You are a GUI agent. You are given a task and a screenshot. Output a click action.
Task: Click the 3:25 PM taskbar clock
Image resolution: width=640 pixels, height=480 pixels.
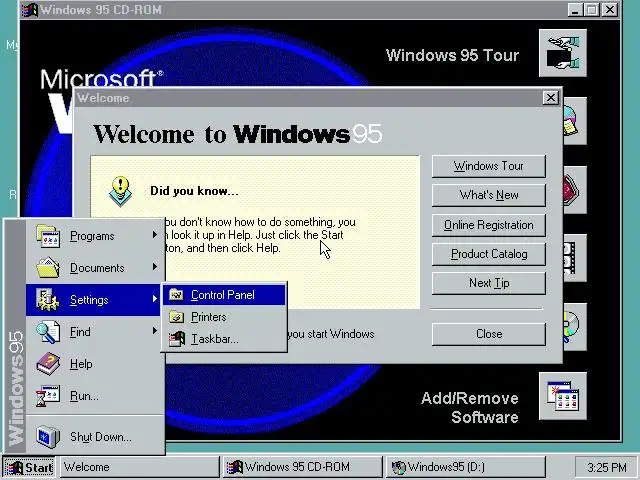click(x=606, y=467)
